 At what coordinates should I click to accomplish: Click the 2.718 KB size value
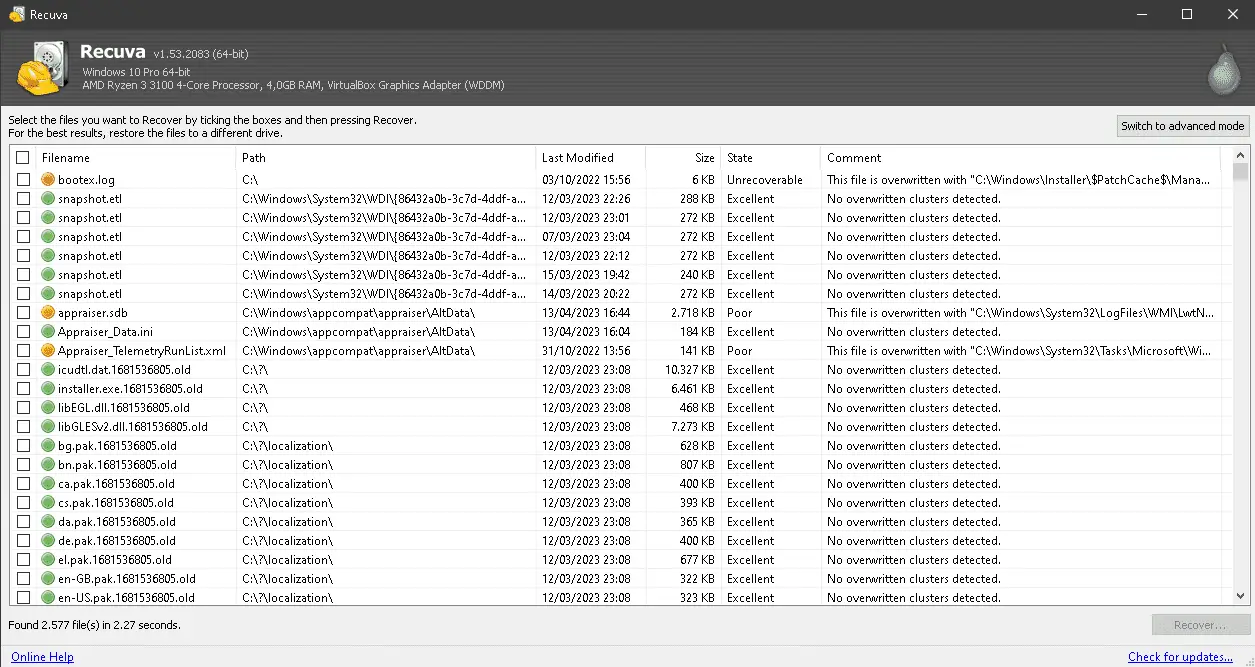693,313
